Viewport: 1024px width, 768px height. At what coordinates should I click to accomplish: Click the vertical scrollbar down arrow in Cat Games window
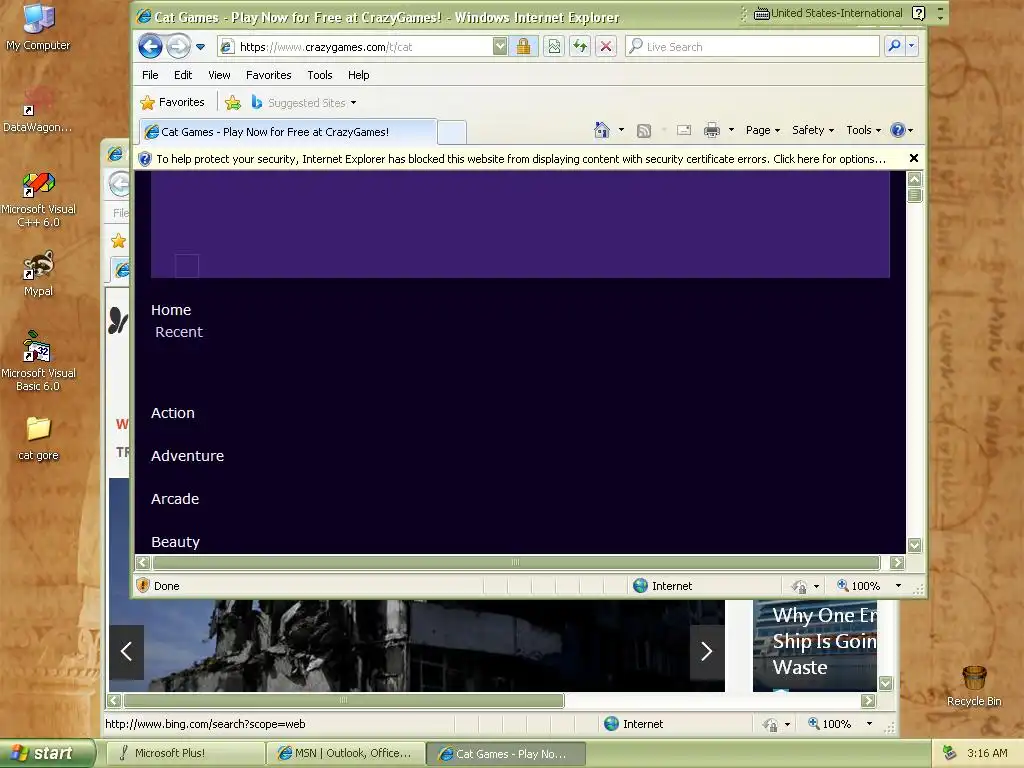point(914,545)
